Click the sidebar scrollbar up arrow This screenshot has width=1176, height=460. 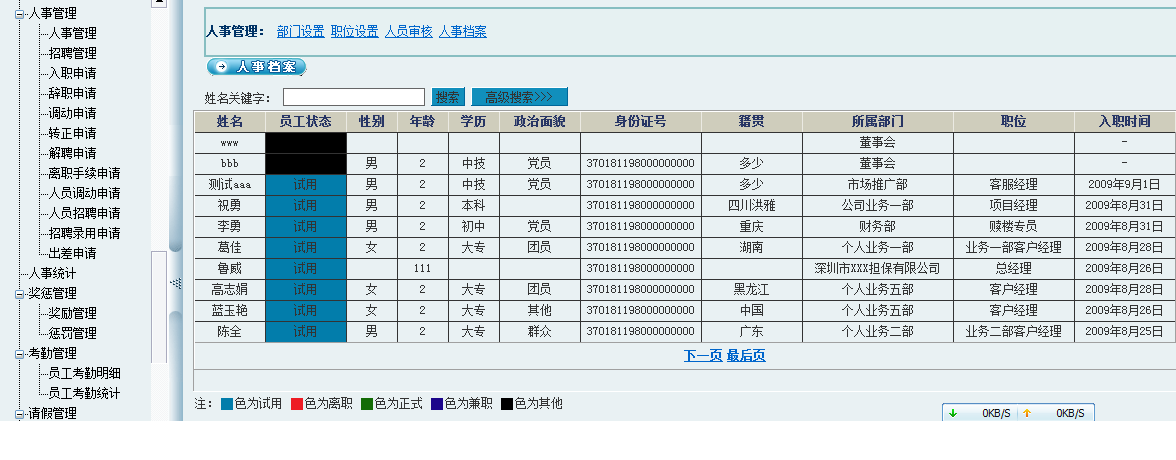[x=159, y=3]
